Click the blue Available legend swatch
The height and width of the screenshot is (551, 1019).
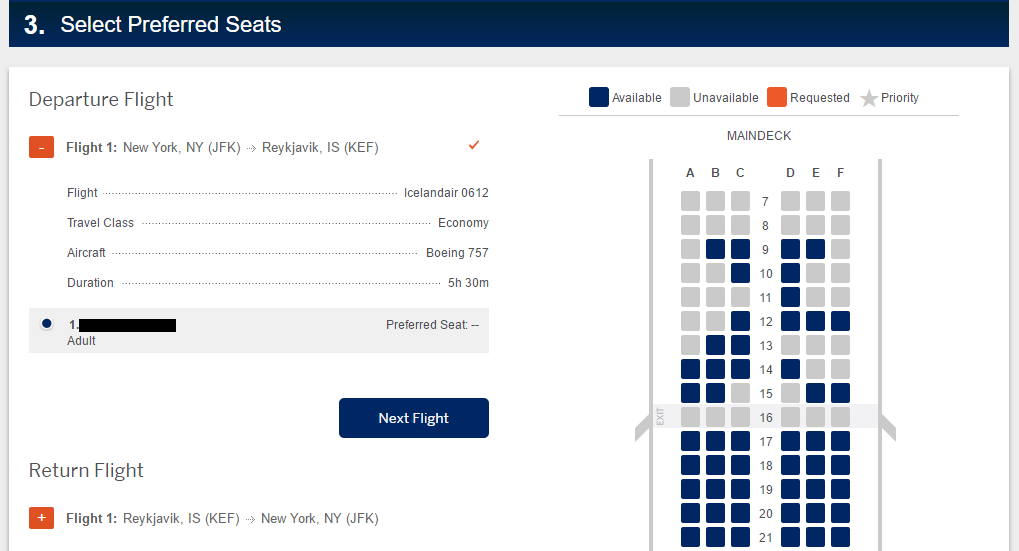(x=599, y=97)
